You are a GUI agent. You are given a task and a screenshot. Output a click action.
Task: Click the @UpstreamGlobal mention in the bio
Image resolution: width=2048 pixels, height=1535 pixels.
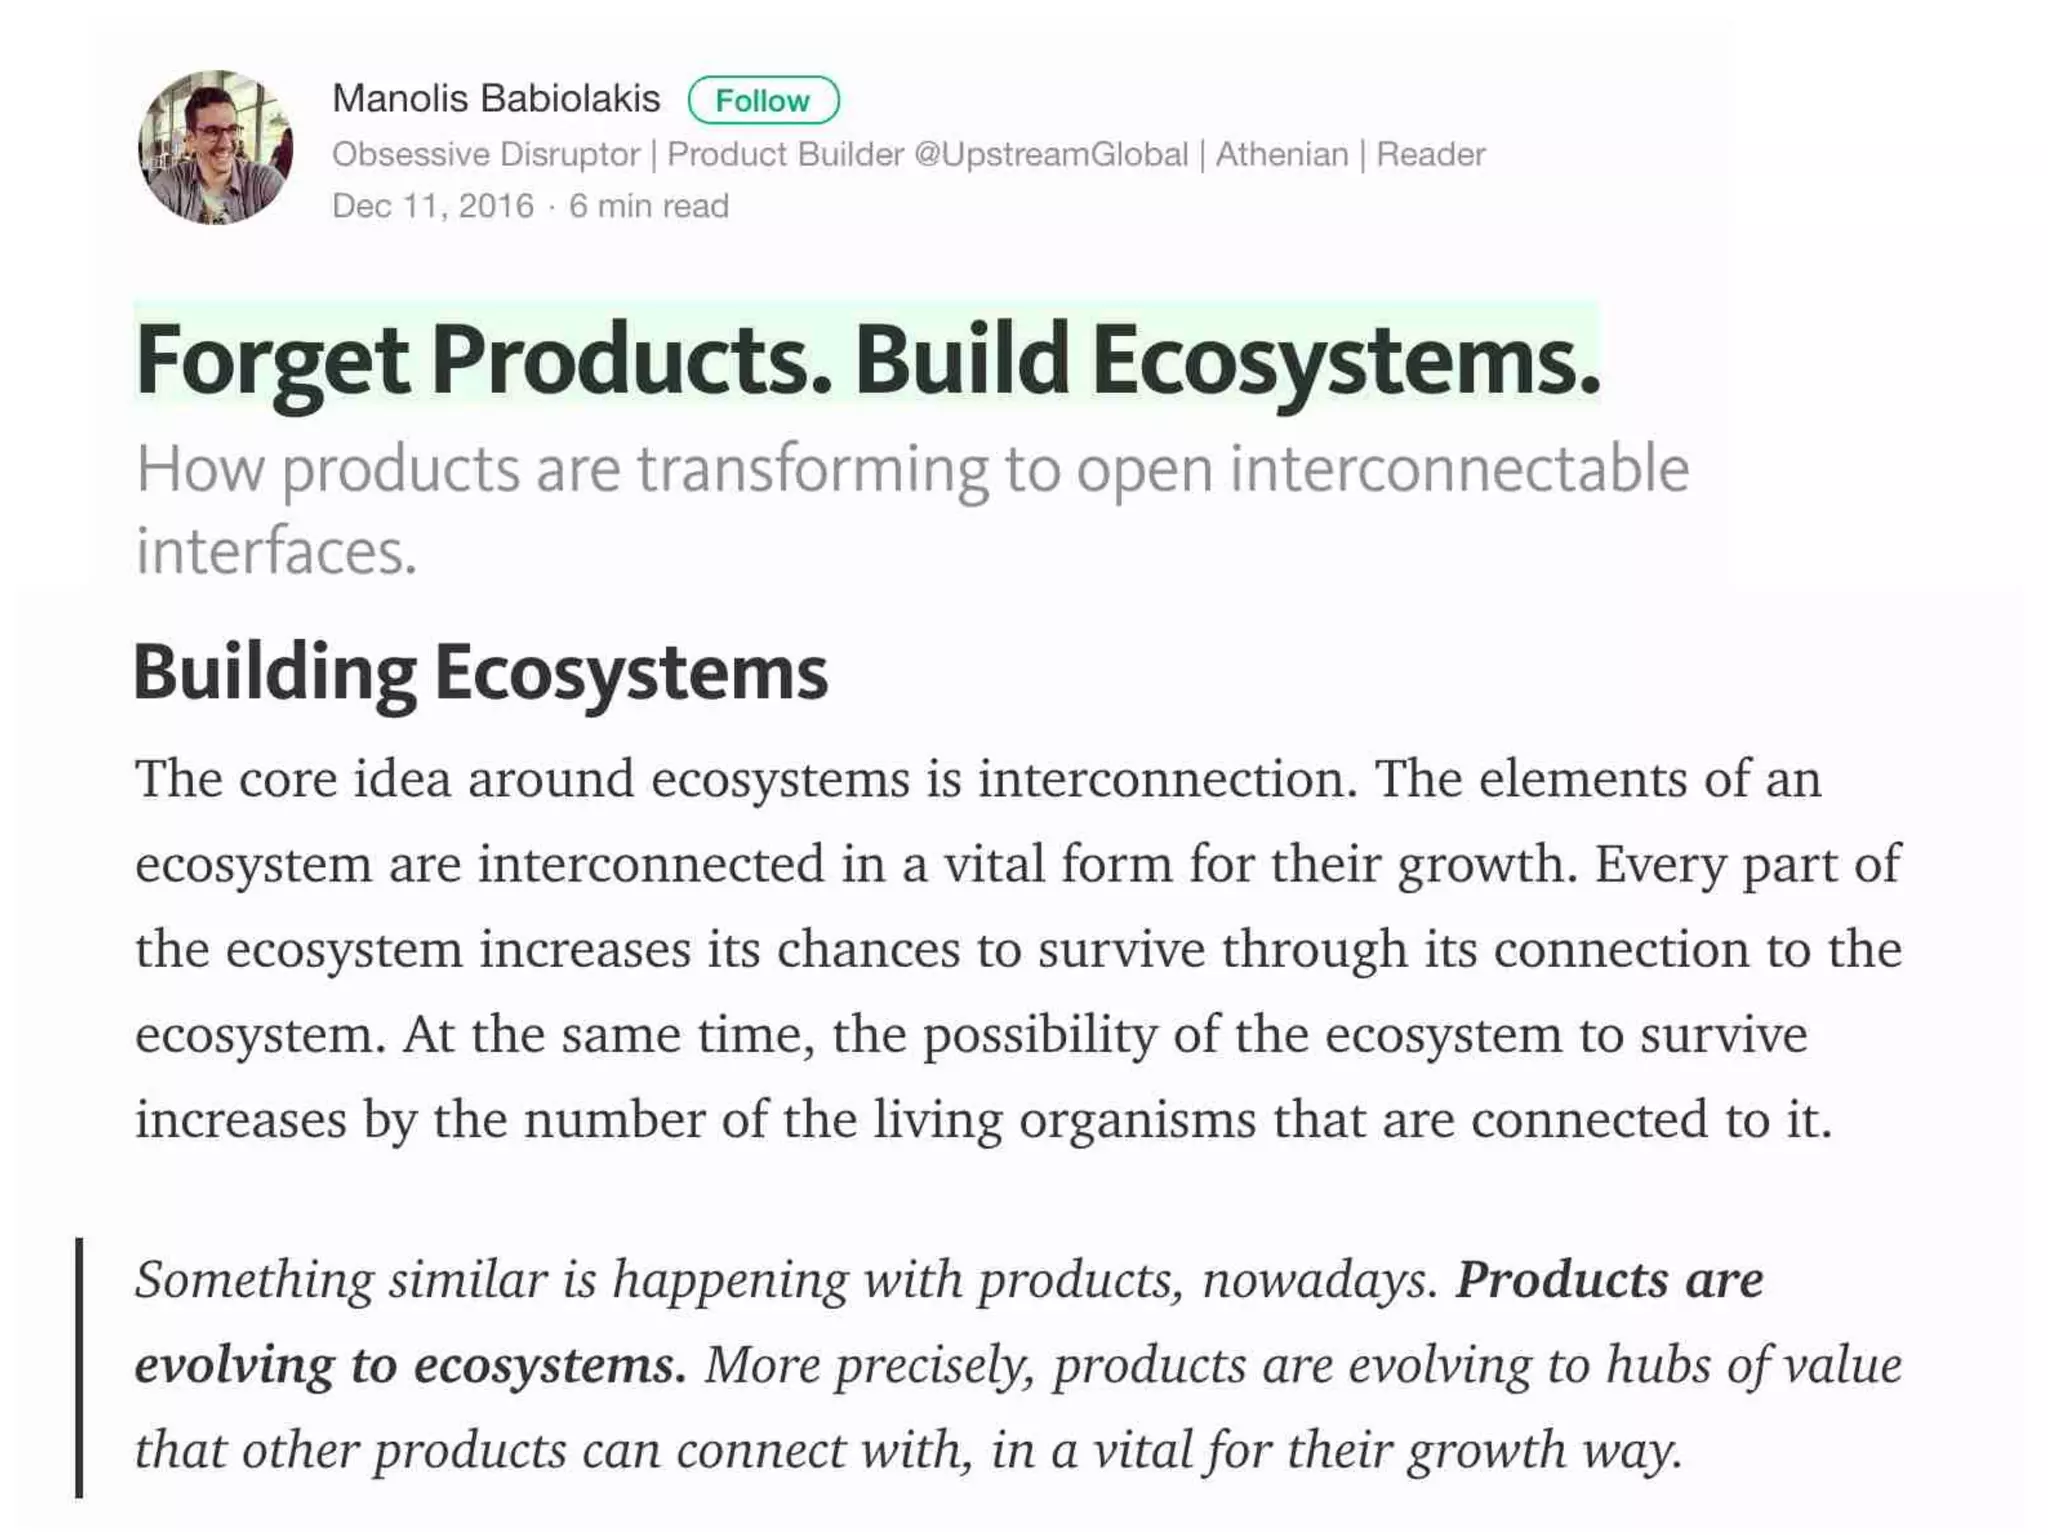click(1051, 155)
